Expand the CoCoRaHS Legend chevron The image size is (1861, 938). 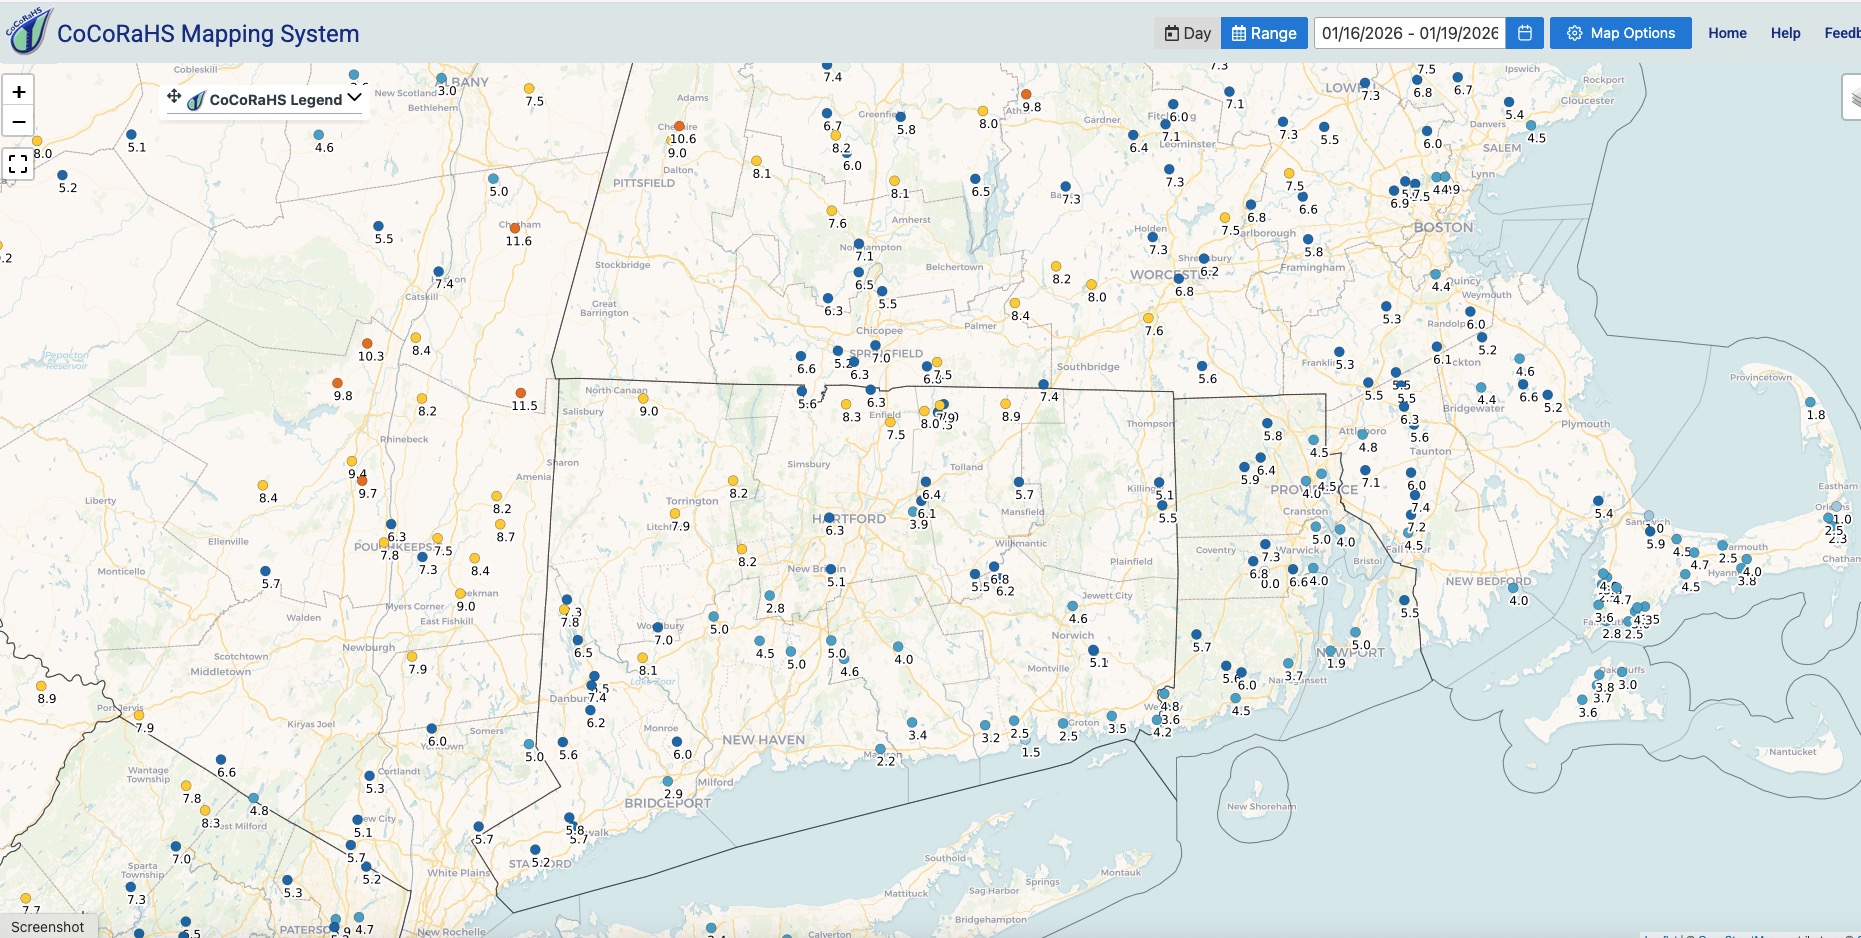[354, 98]
